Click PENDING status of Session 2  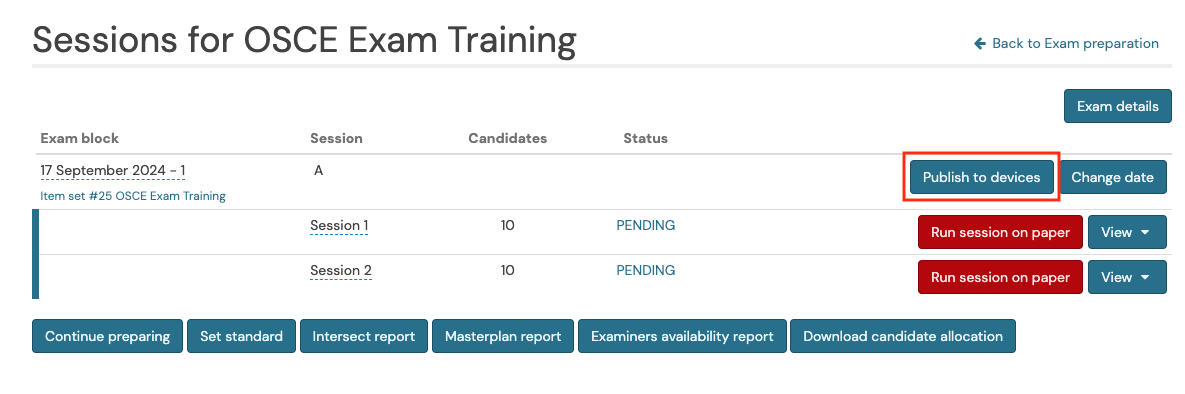point(646,271)
